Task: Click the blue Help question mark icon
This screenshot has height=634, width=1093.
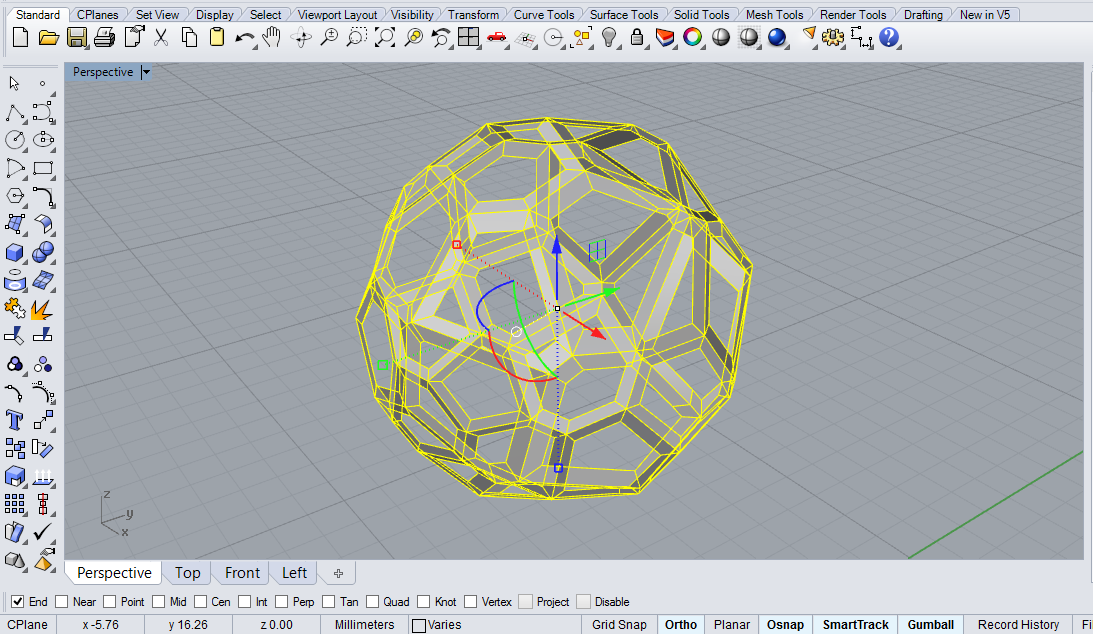Action: (889, 37)
